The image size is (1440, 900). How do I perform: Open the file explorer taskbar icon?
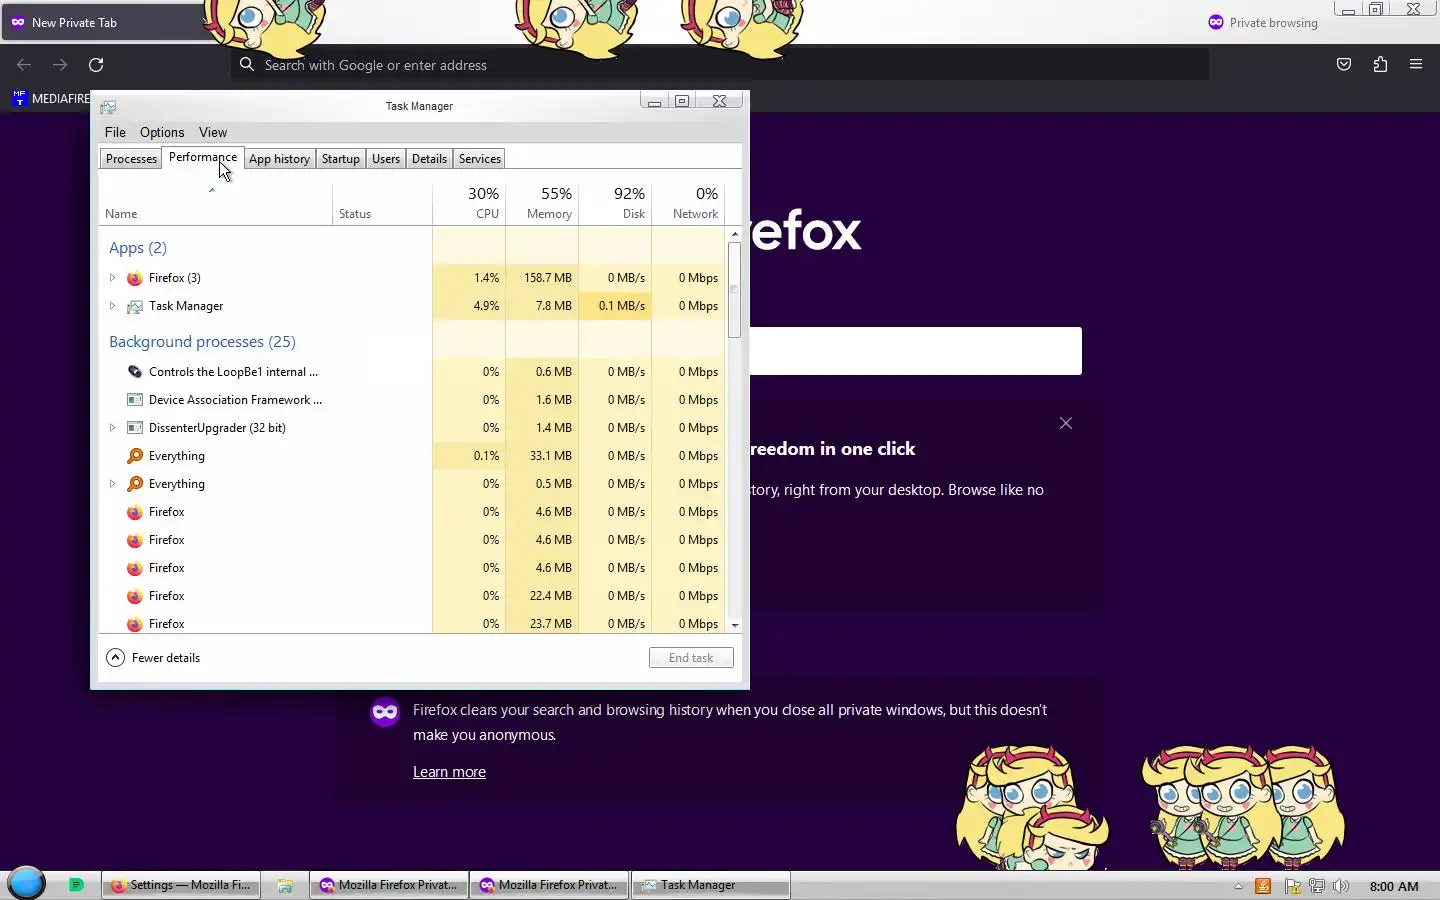(x=285, y=885)
